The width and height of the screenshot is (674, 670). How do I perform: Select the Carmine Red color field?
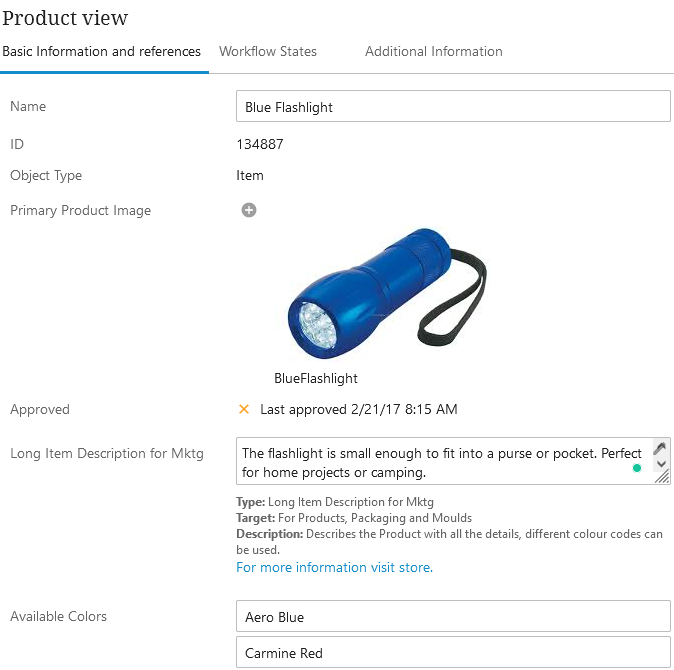coord(453,653)
